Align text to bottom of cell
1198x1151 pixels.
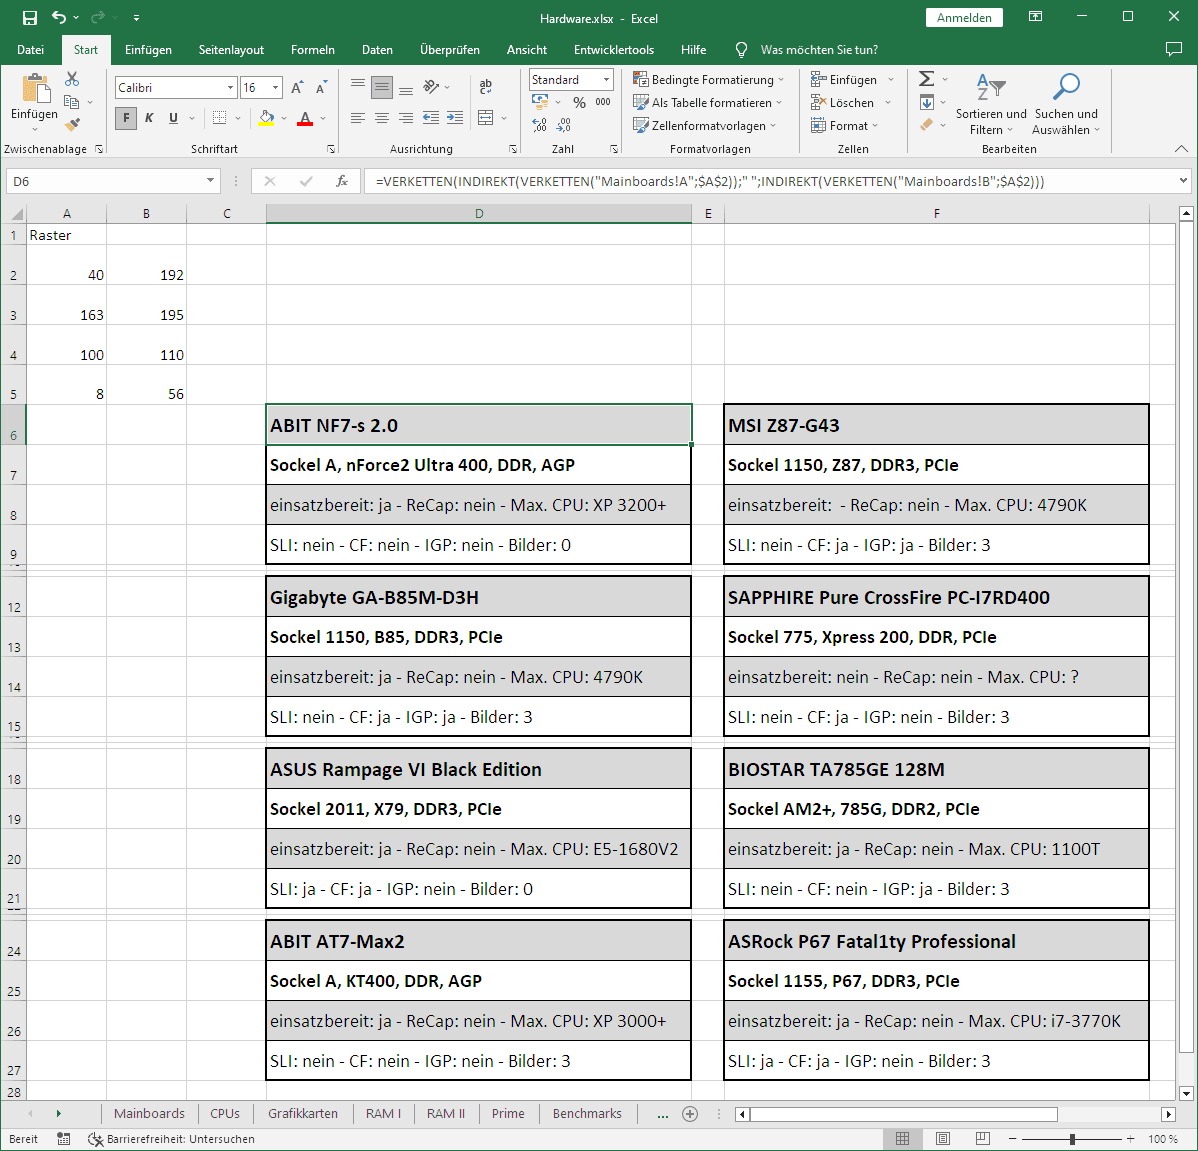tap(406, 89)
